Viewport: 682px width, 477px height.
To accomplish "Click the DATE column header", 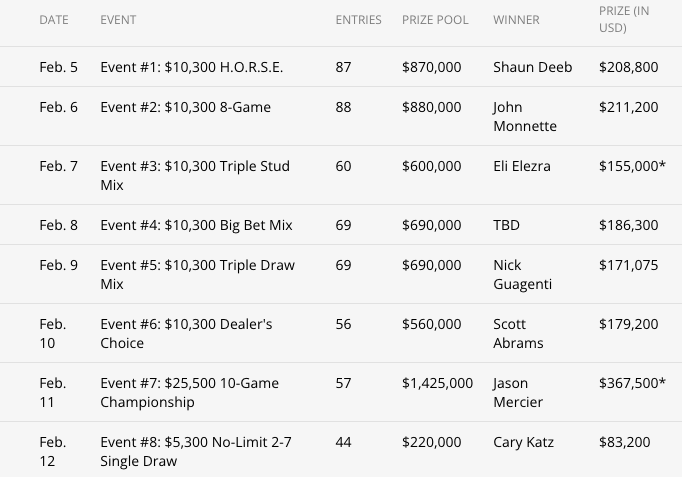I will [x=54, y=20].
